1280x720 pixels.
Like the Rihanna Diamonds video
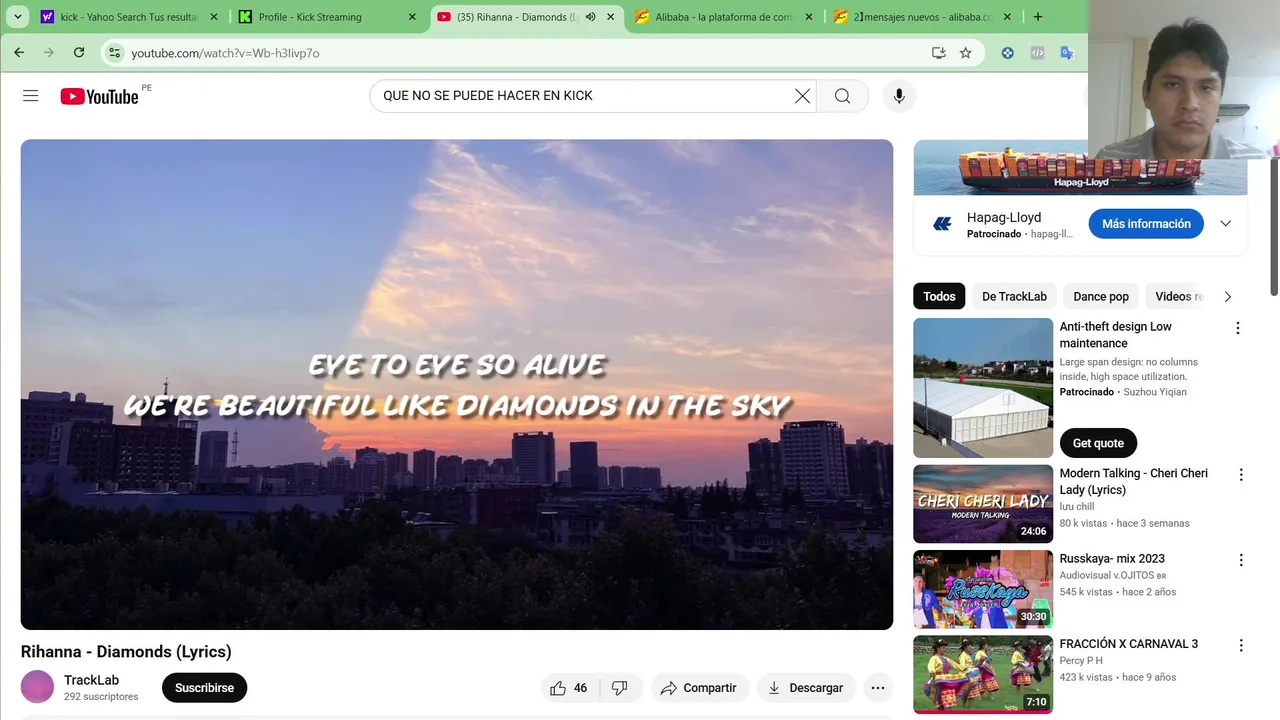coord(568,688)
